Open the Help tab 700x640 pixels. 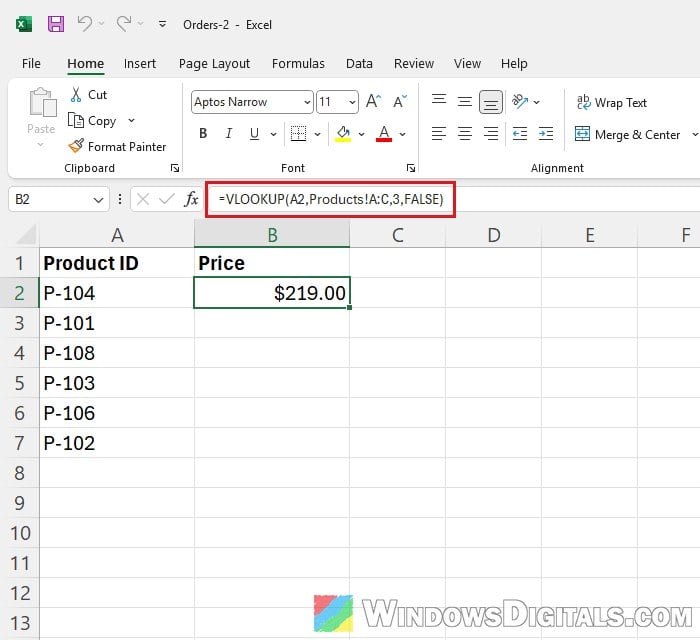click(x=514, y=64)
